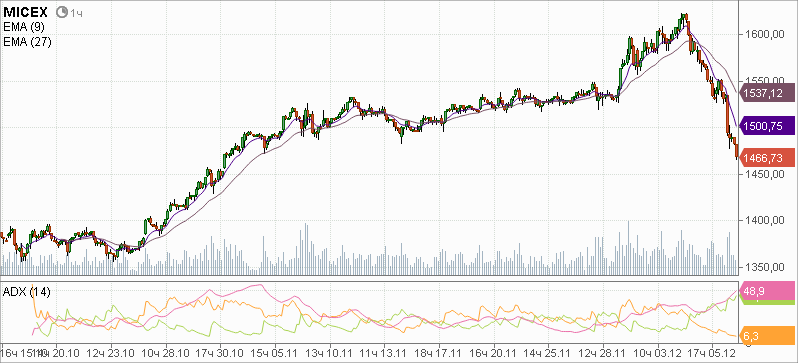Click the 1ч timeframe label
798x363 pixels.
click(76, 13)
